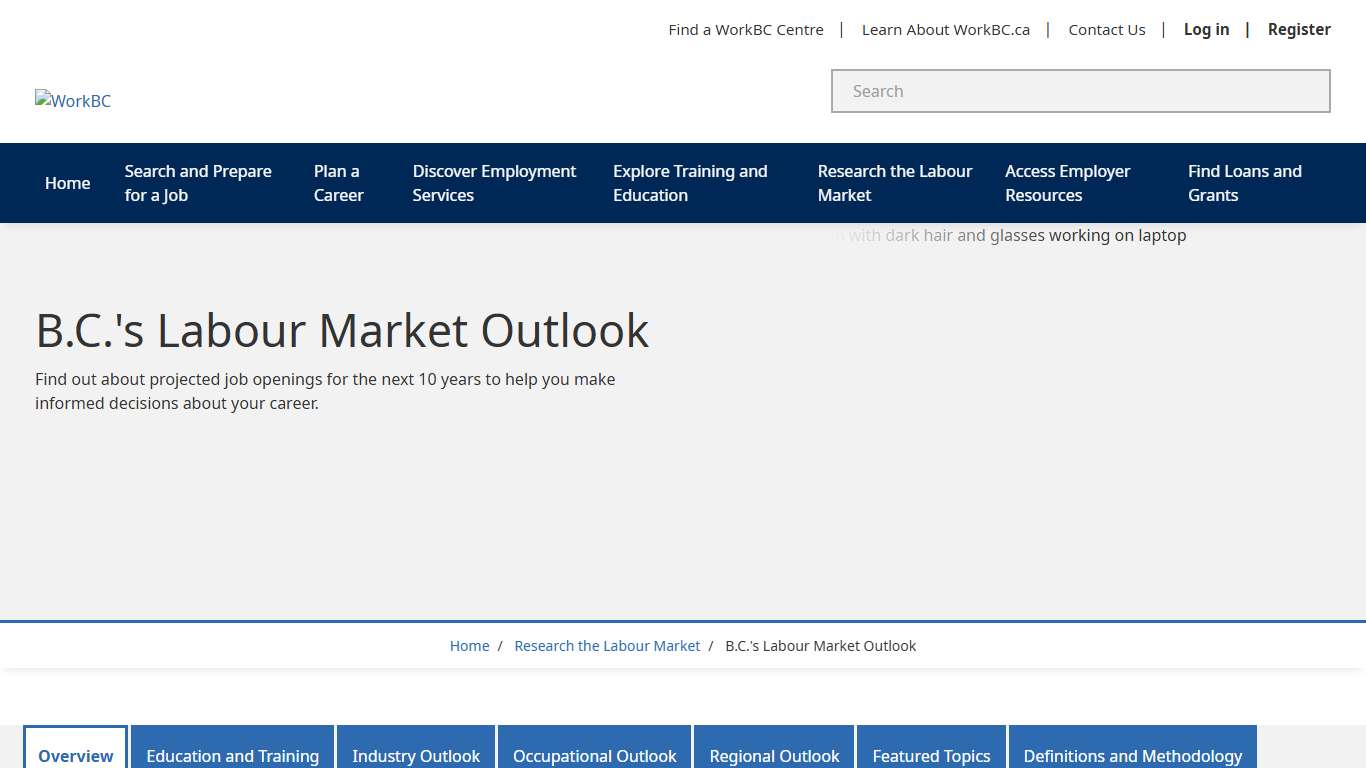Open the Search input field
1366x768 pixels.
point(1080,91)
